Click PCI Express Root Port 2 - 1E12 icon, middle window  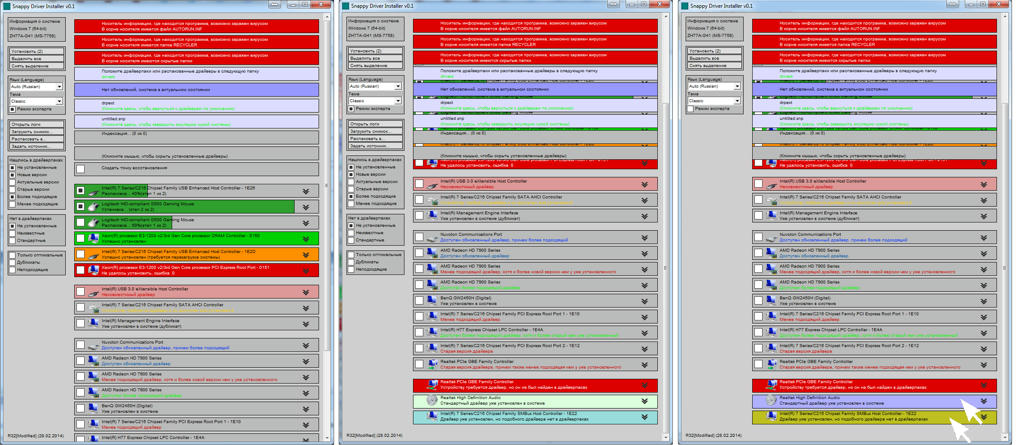coord(433,348)
